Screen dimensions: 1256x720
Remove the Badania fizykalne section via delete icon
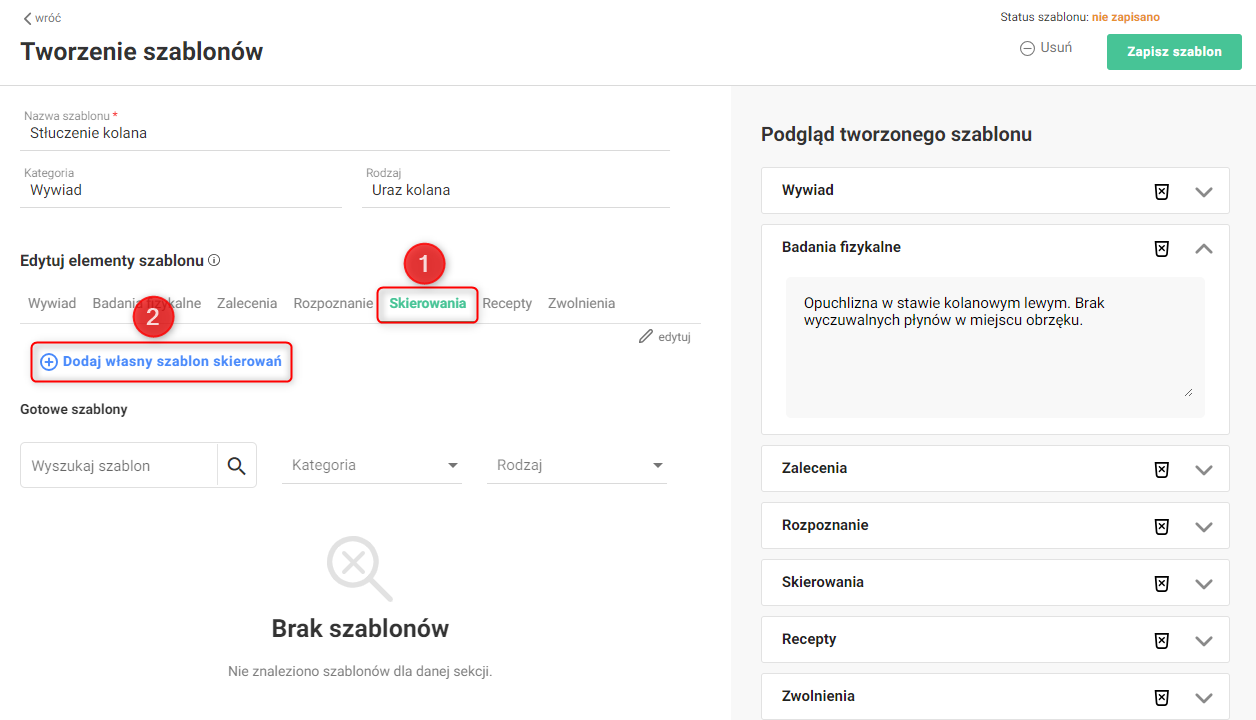tap(1162, 248)
